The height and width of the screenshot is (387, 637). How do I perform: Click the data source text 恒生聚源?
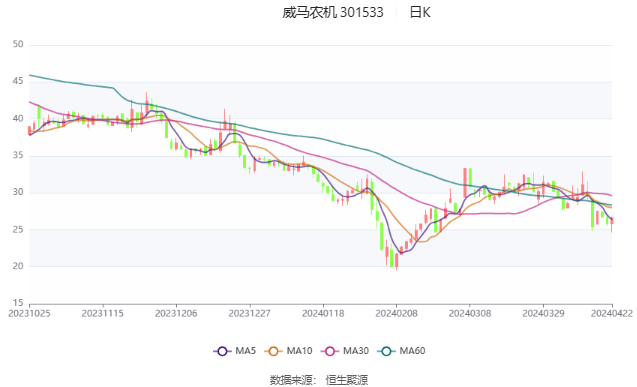[347, 380]
